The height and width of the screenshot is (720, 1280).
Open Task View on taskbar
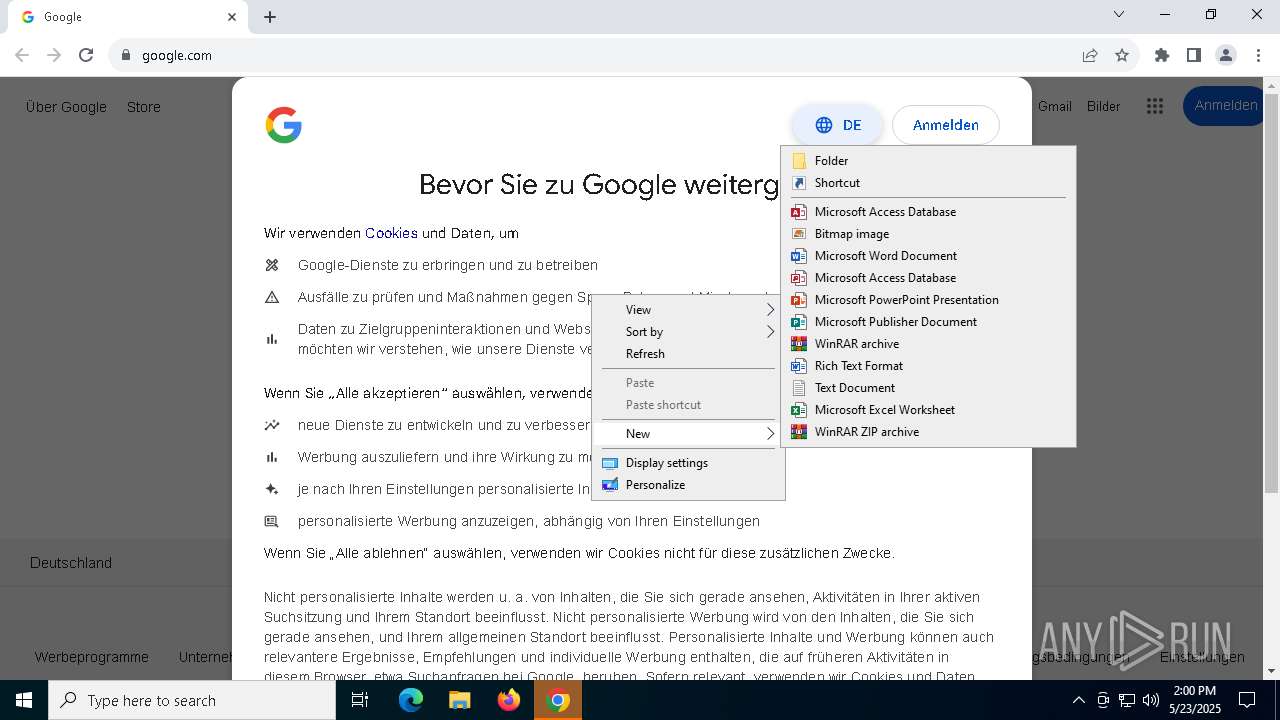click(360, 700)
